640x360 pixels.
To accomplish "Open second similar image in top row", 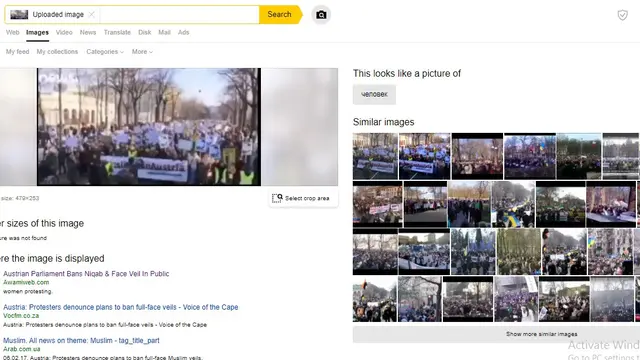I will point(424,156).
